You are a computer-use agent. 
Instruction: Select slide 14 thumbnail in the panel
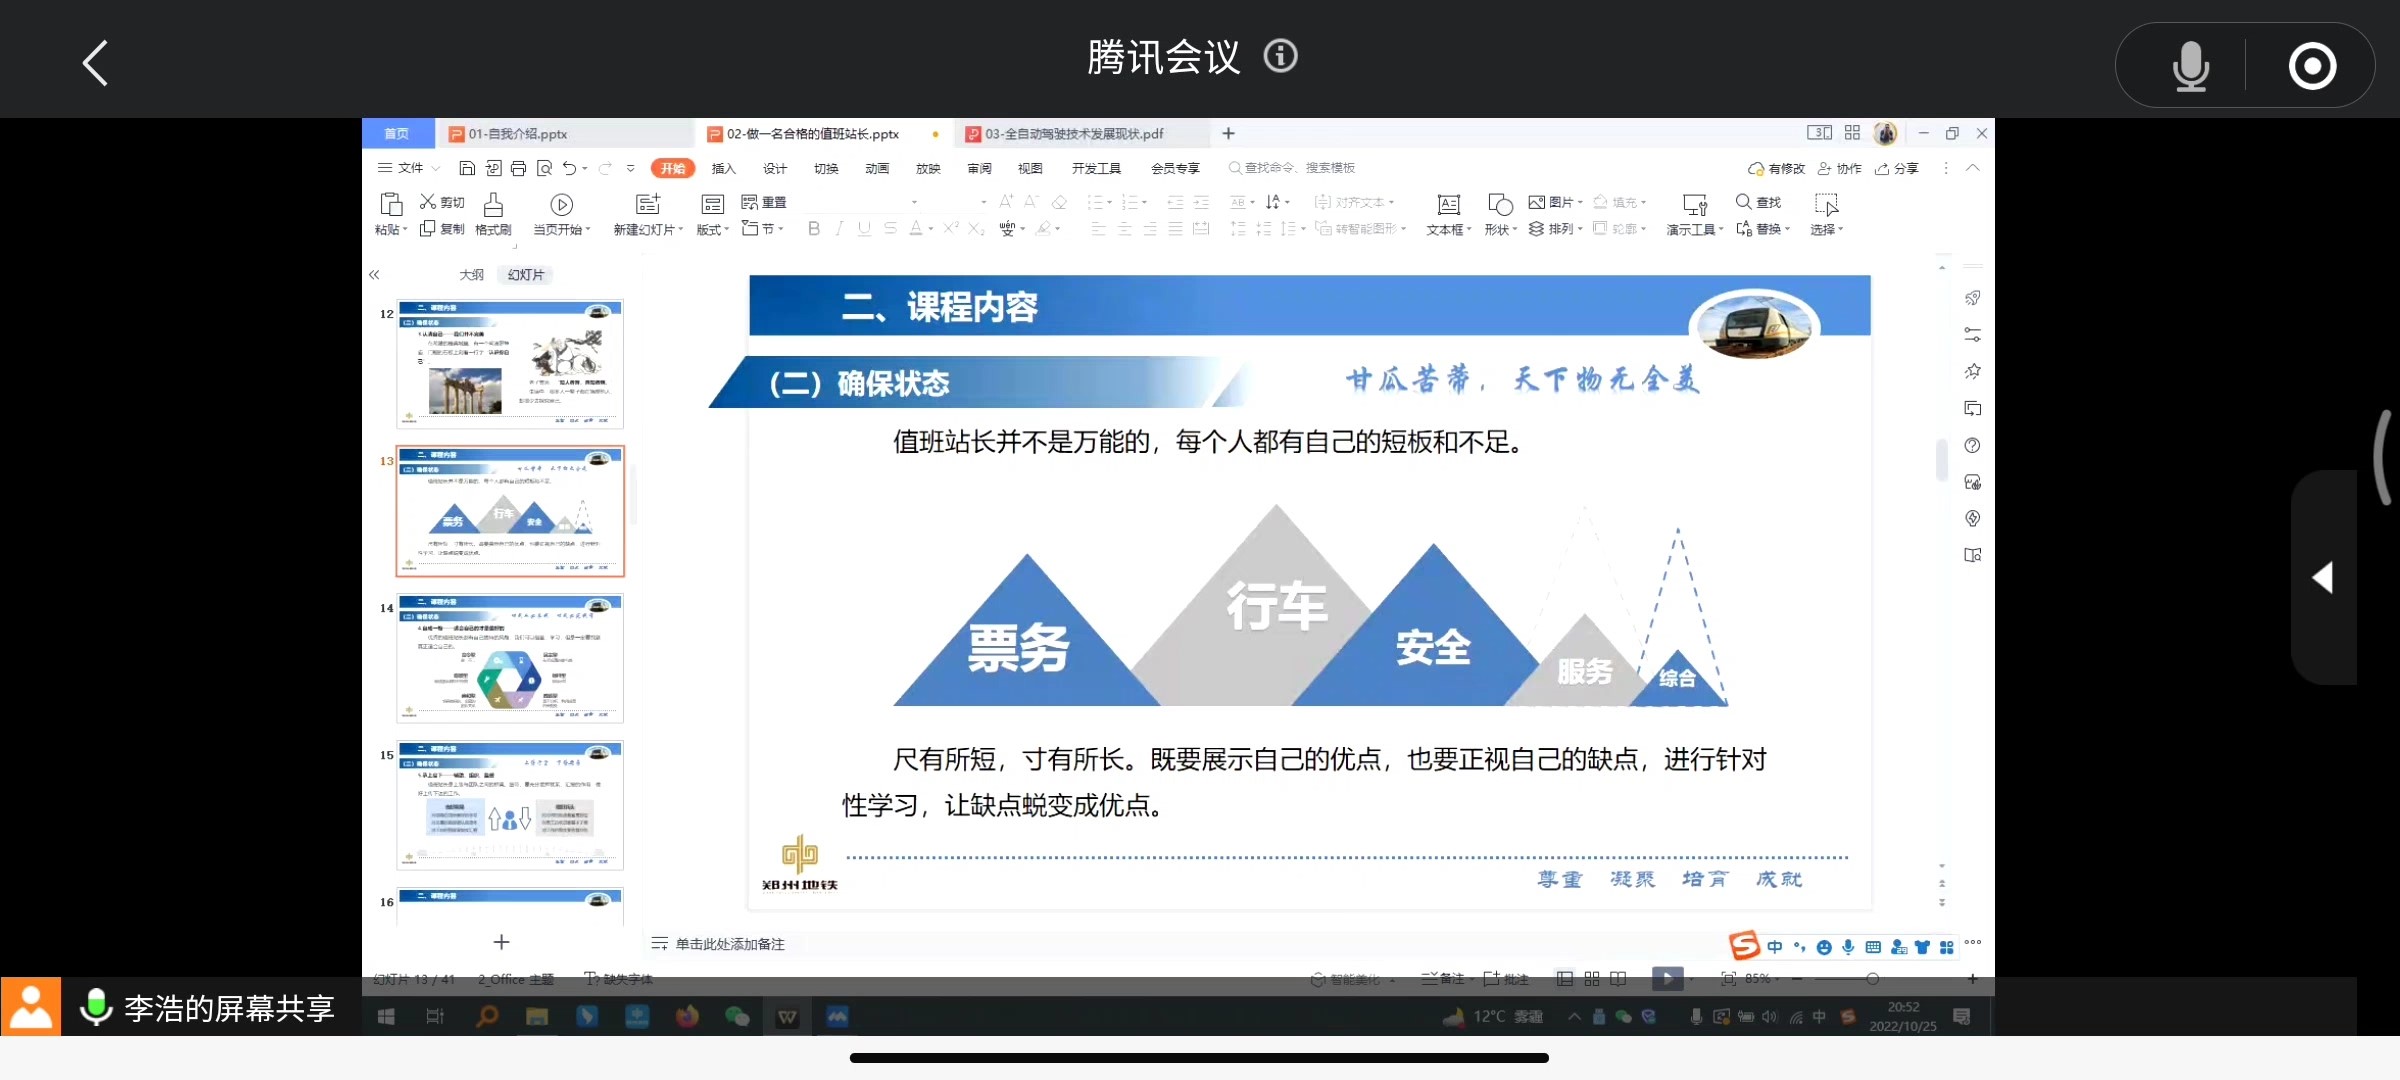pyautogui.click(x=510, y=658)
